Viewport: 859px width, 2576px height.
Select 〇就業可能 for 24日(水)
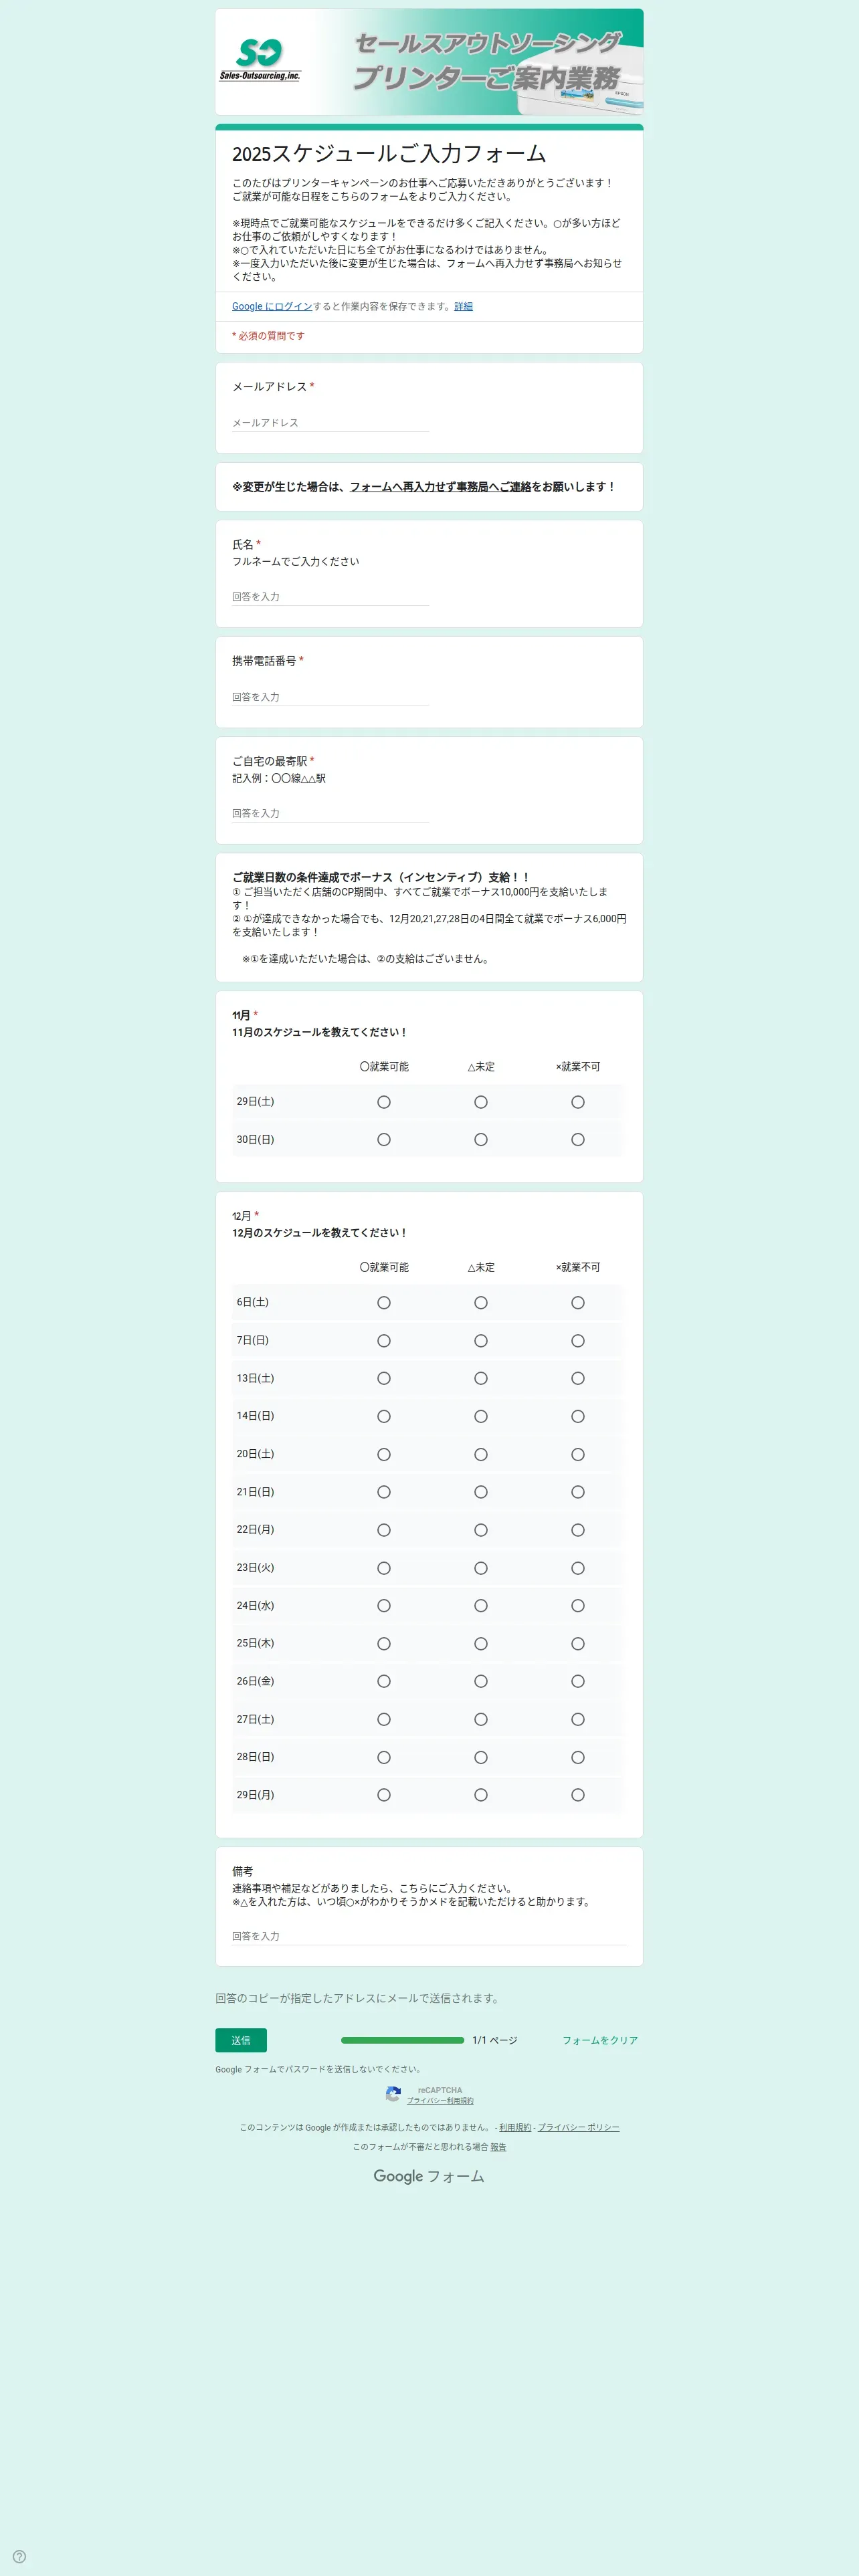tap(384, 1606)
